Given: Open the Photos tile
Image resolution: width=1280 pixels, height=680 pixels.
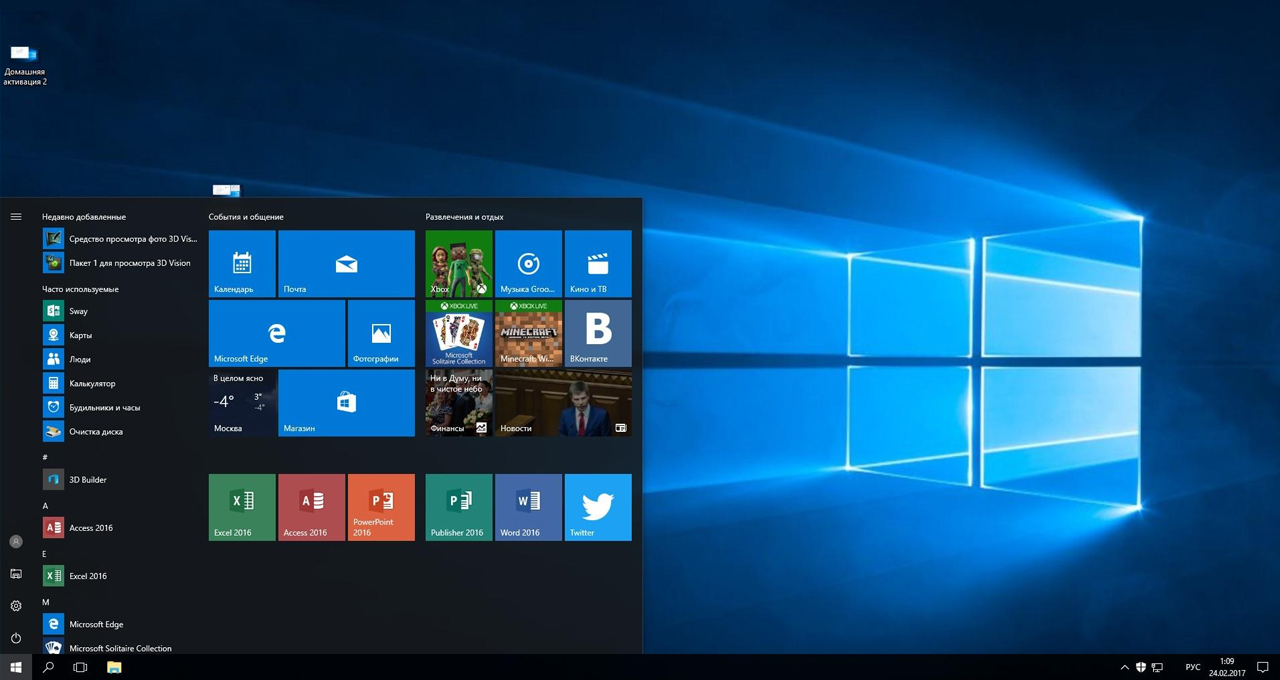Looking at the screenshot, I should 381,333.
